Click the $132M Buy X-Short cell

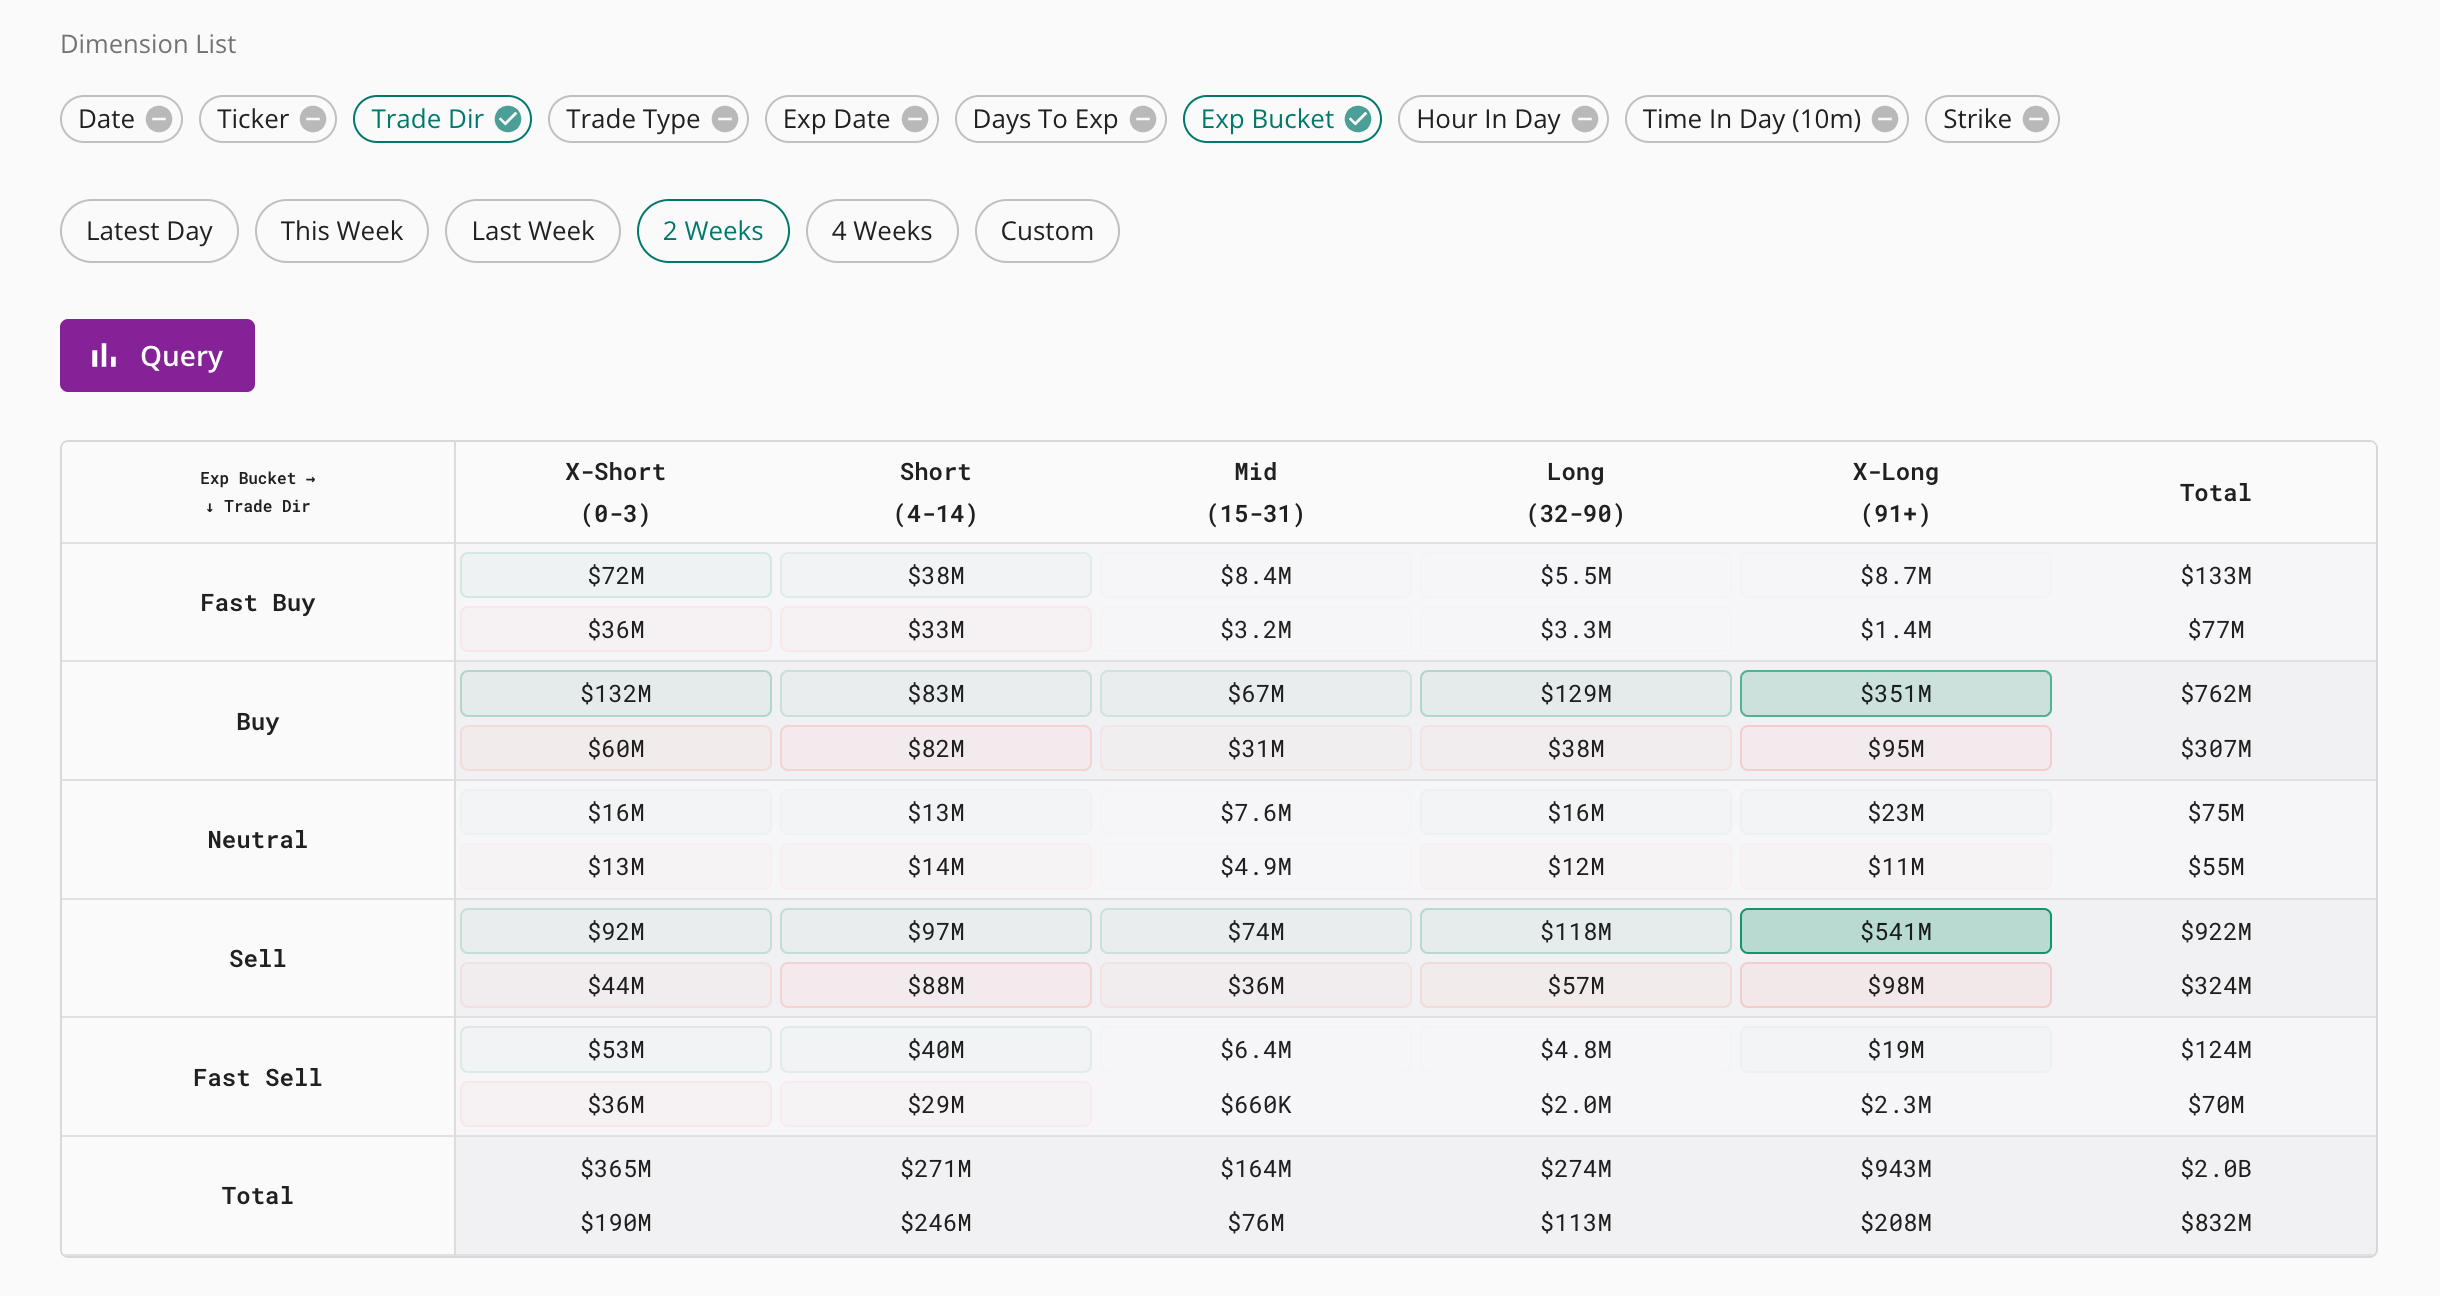tap(616, 694)
